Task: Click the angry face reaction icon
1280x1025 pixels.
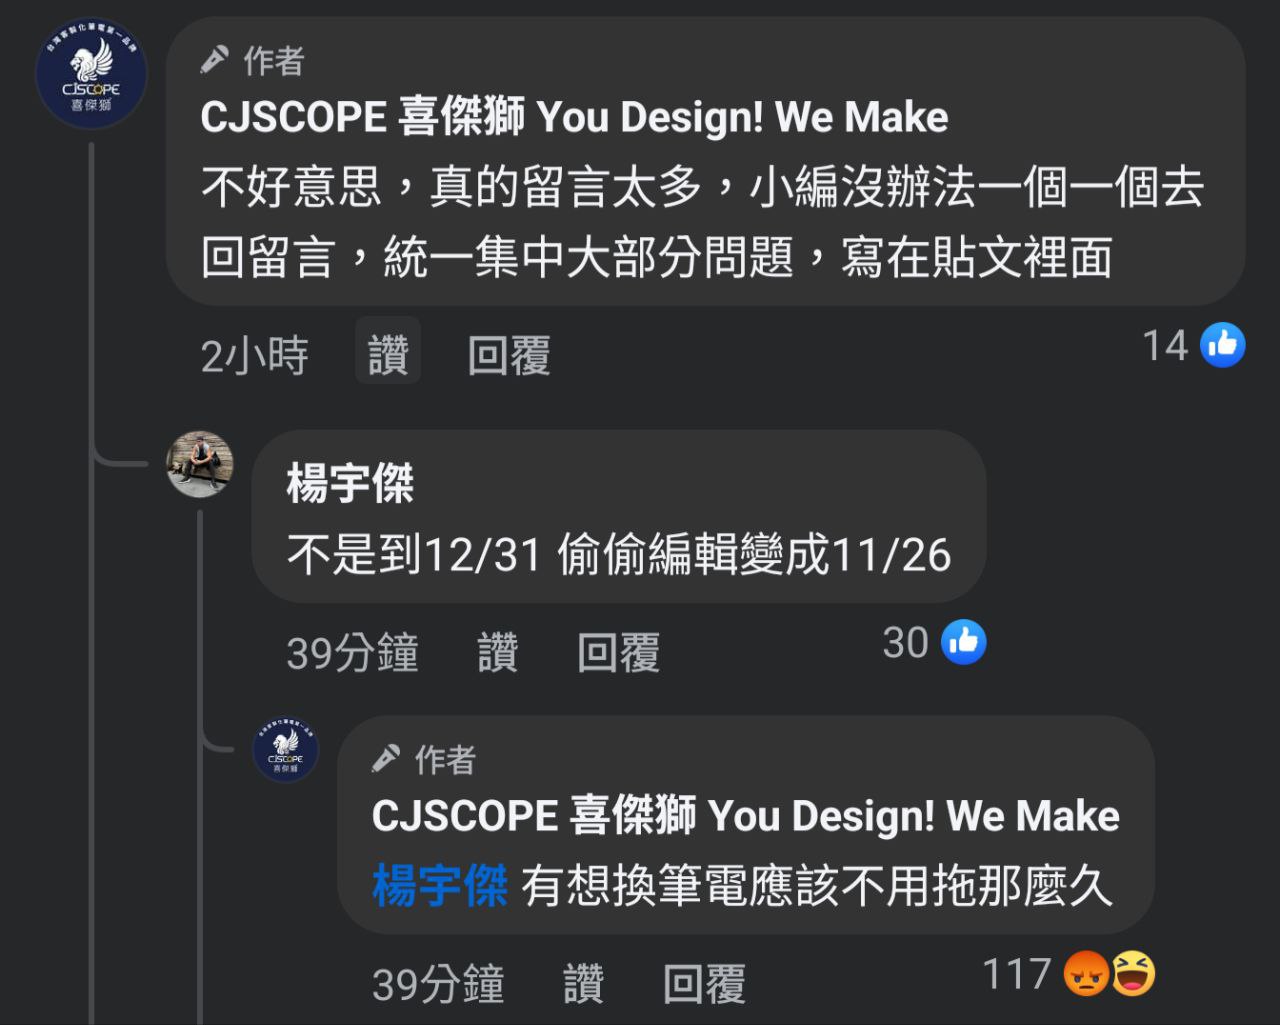Action: (1086, 973)
